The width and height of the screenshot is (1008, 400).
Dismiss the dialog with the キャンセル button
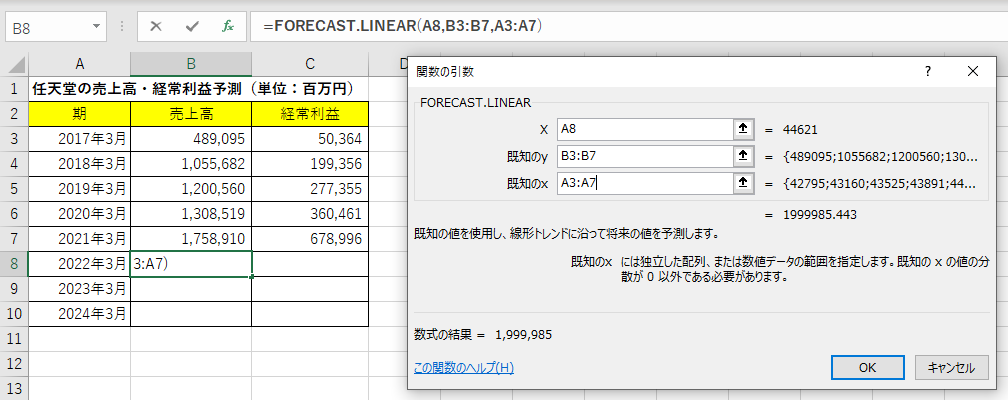point(951,368)
